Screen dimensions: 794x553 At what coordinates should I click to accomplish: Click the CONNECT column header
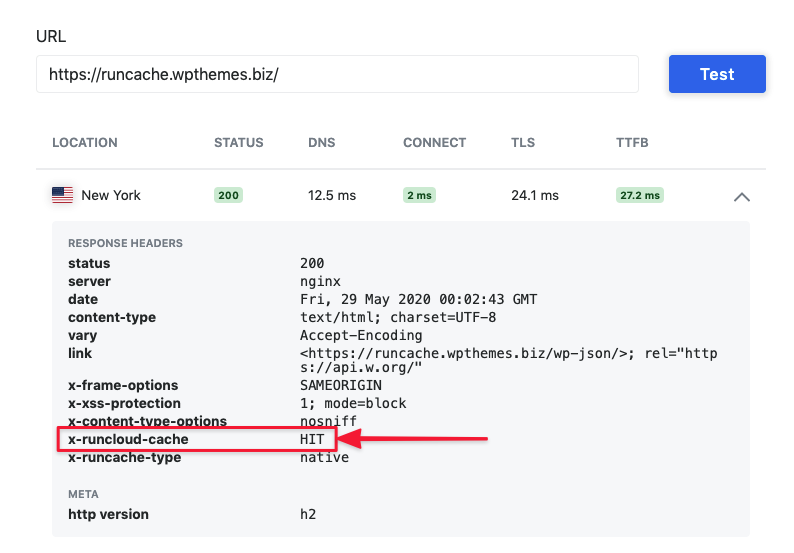point(434,143)
